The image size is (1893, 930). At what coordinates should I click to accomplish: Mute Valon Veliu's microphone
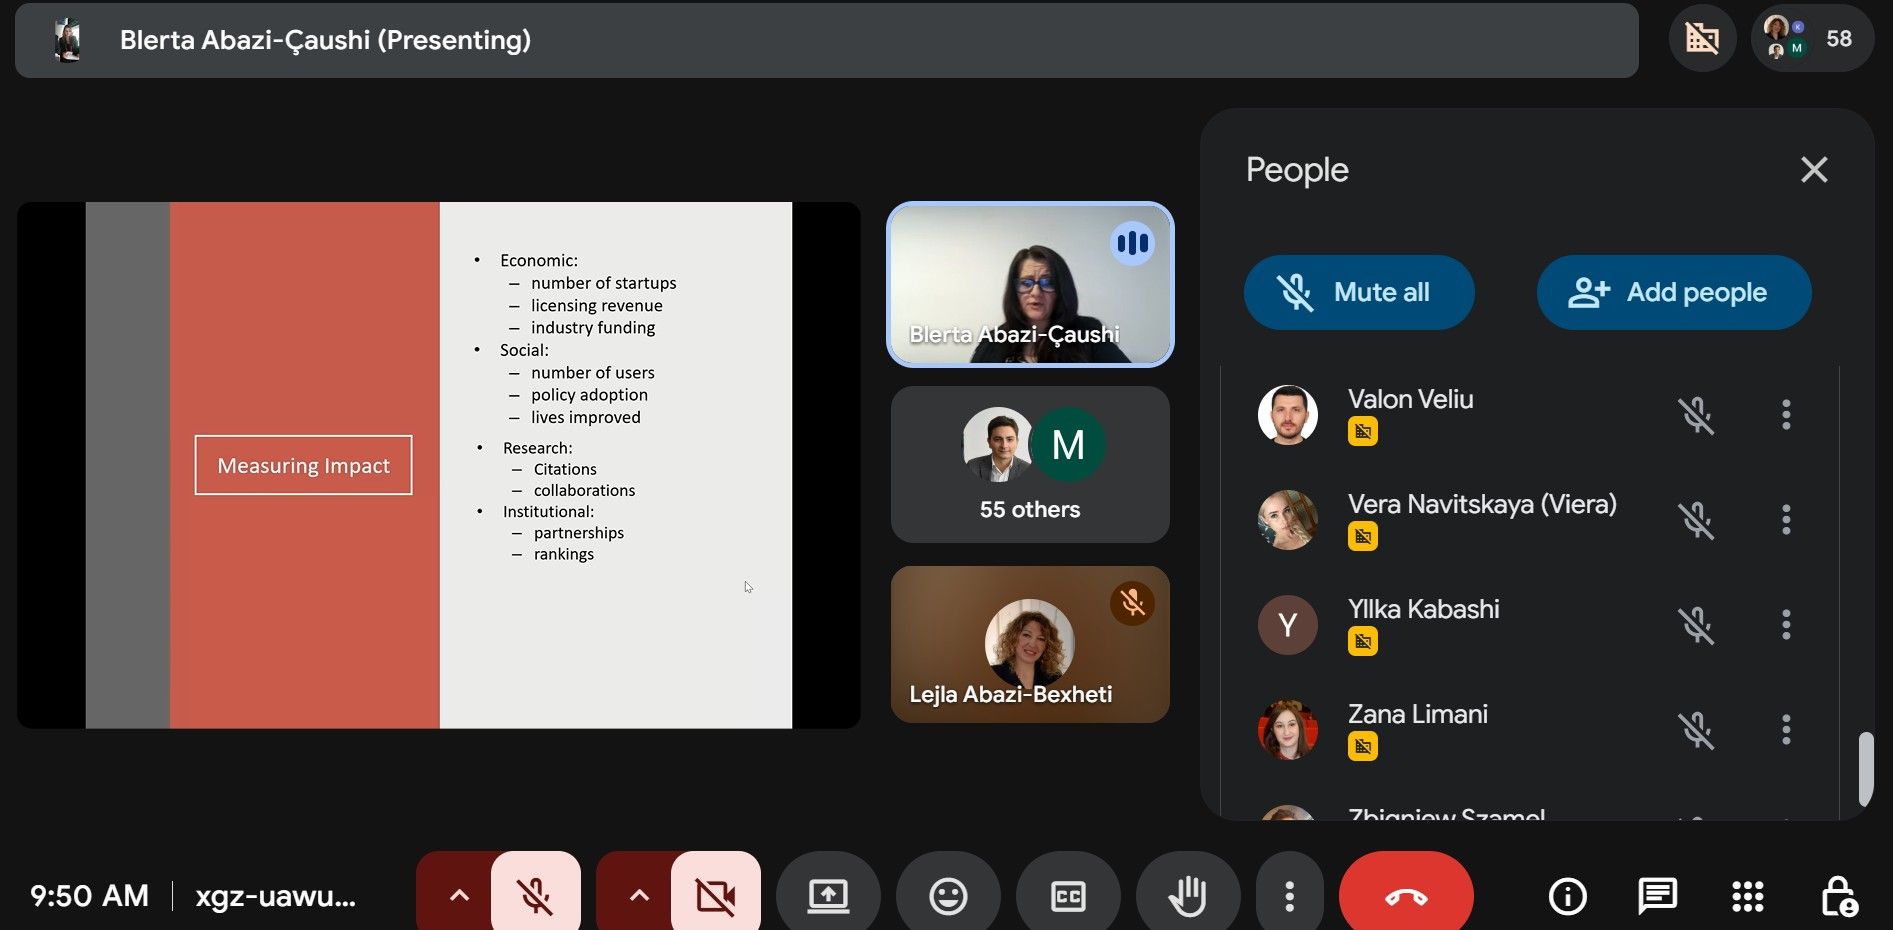coord(1696,415)
